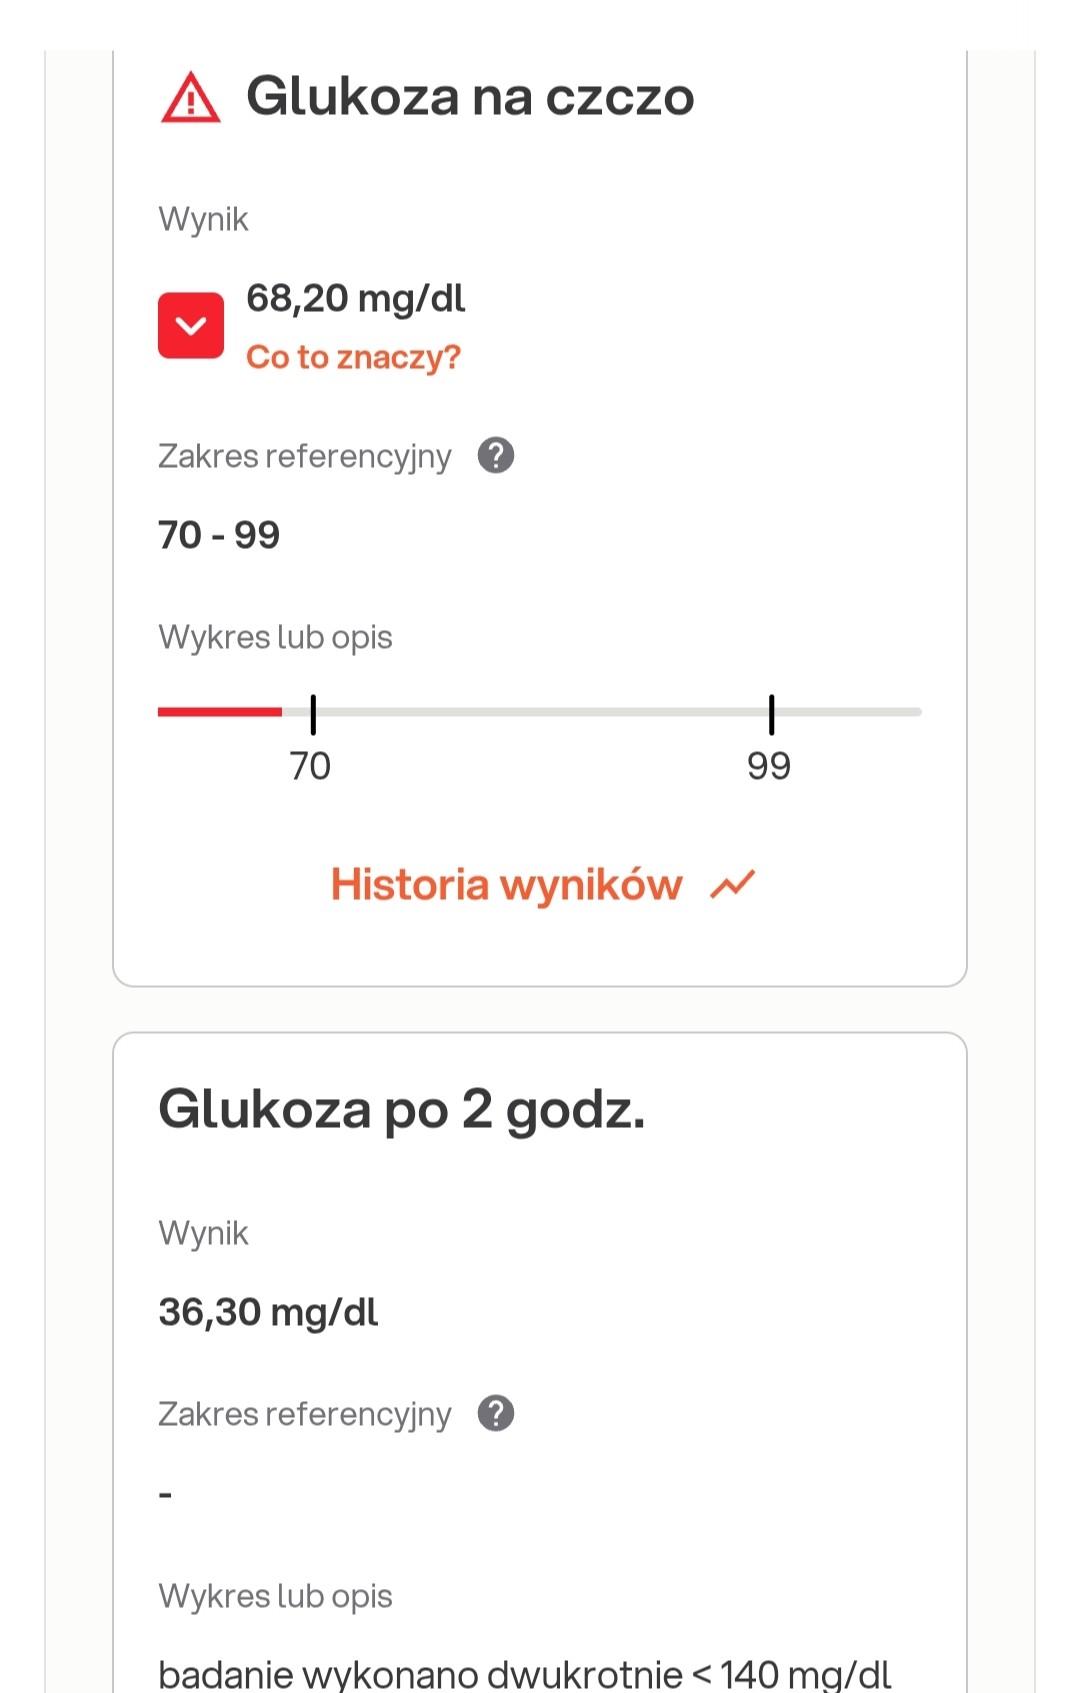
Task: Select the "Glukoza na czczo" heading
Action: (x=470, y=97)
